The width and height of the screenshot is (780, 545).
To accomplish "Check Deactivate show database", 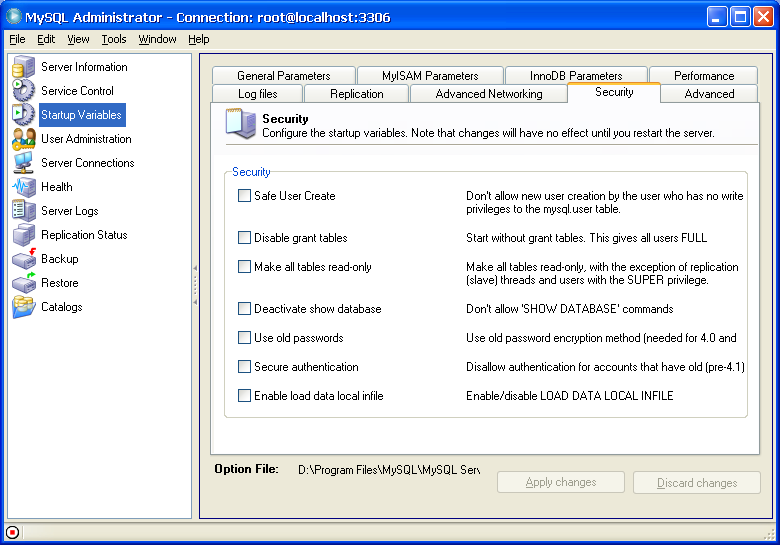I will coord(244,309).
